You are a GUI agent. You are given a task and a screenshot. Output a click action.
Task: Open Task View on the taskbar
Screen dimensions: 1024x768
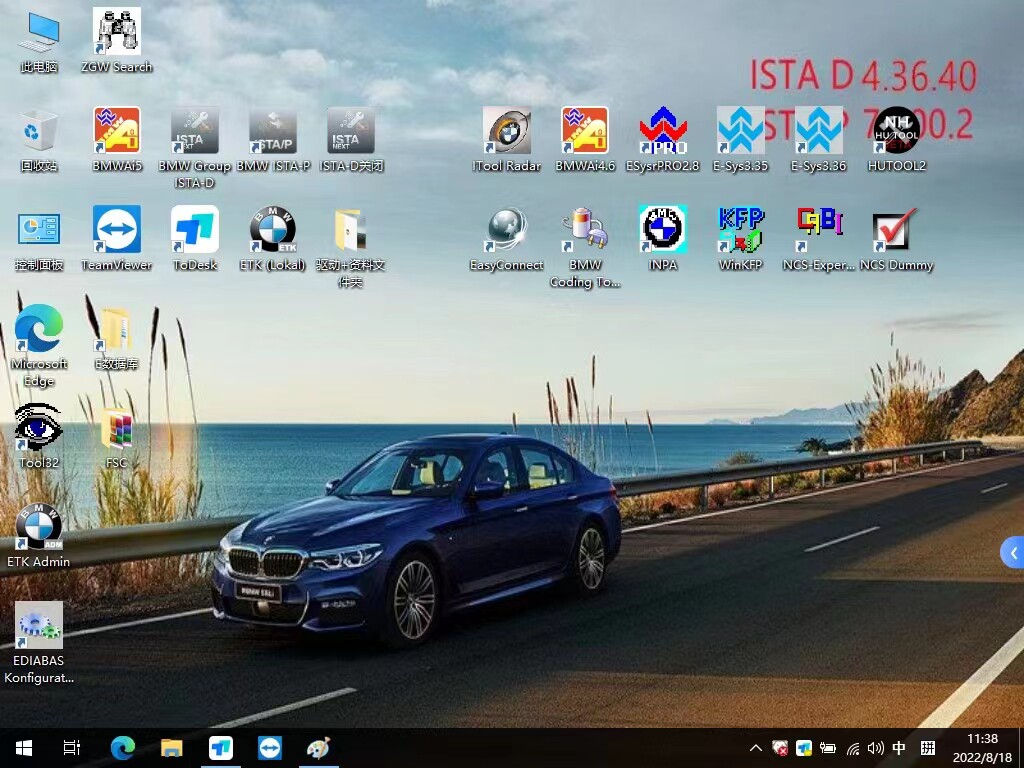coord(72,748)
